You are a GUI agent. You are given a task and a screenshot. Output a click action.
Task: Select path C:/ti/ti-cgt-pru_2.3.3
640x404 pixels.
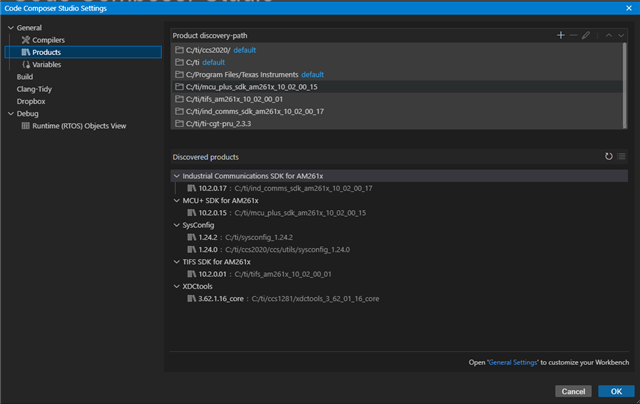pos(397,123)
